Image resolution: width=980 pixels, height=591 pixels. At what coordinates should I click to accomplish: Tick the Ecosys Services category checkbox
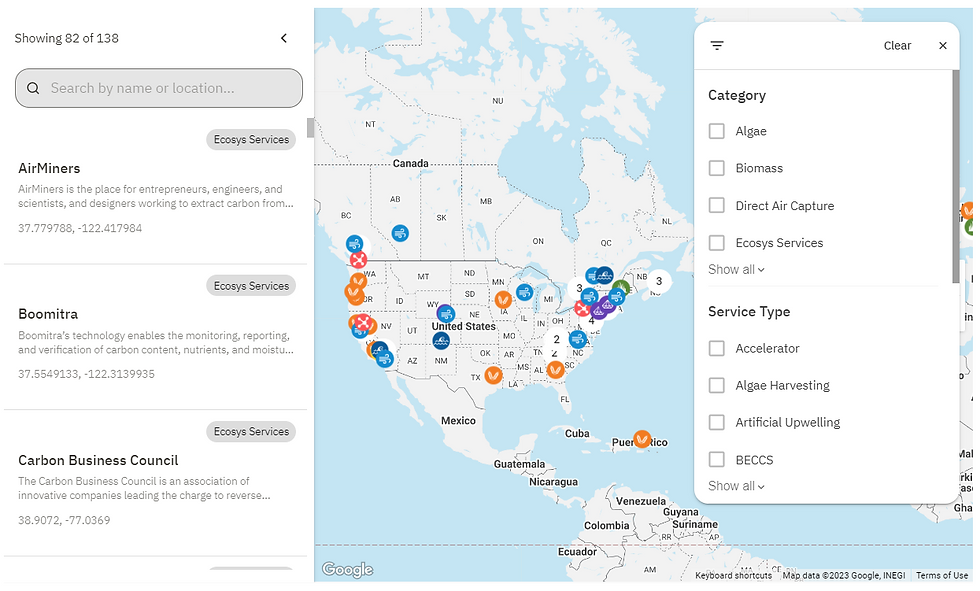click(x=716, y=242)
